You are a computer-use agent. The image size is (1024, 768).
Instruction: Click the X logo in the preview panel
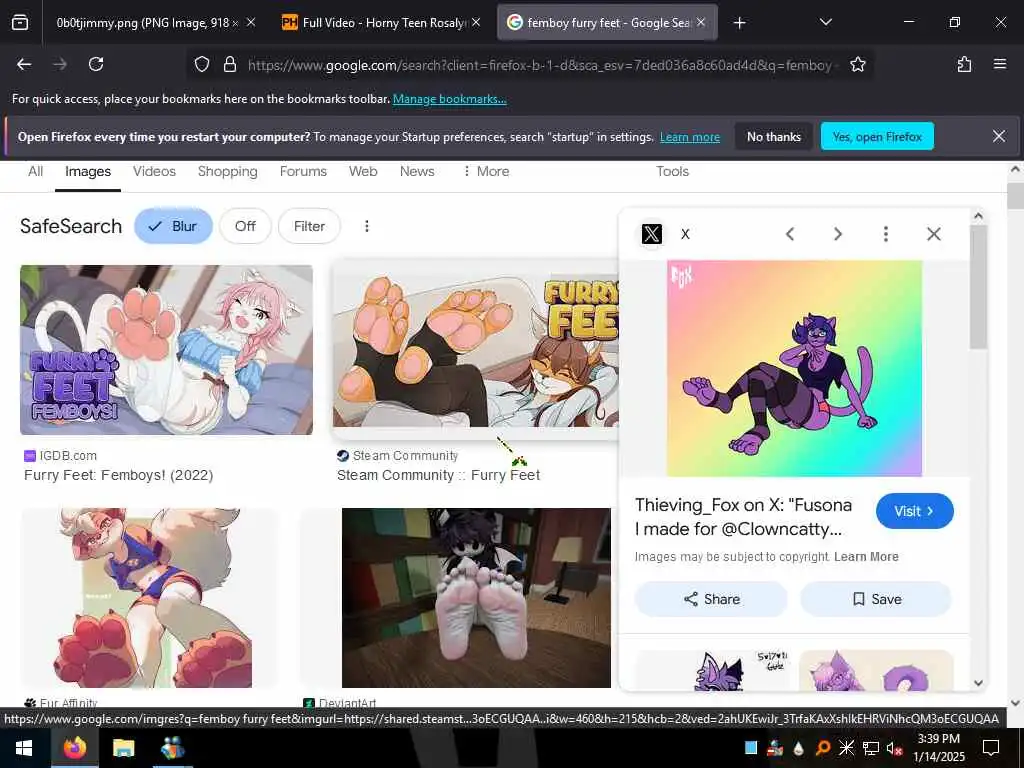pyautogui.click(x=651, y=234)
